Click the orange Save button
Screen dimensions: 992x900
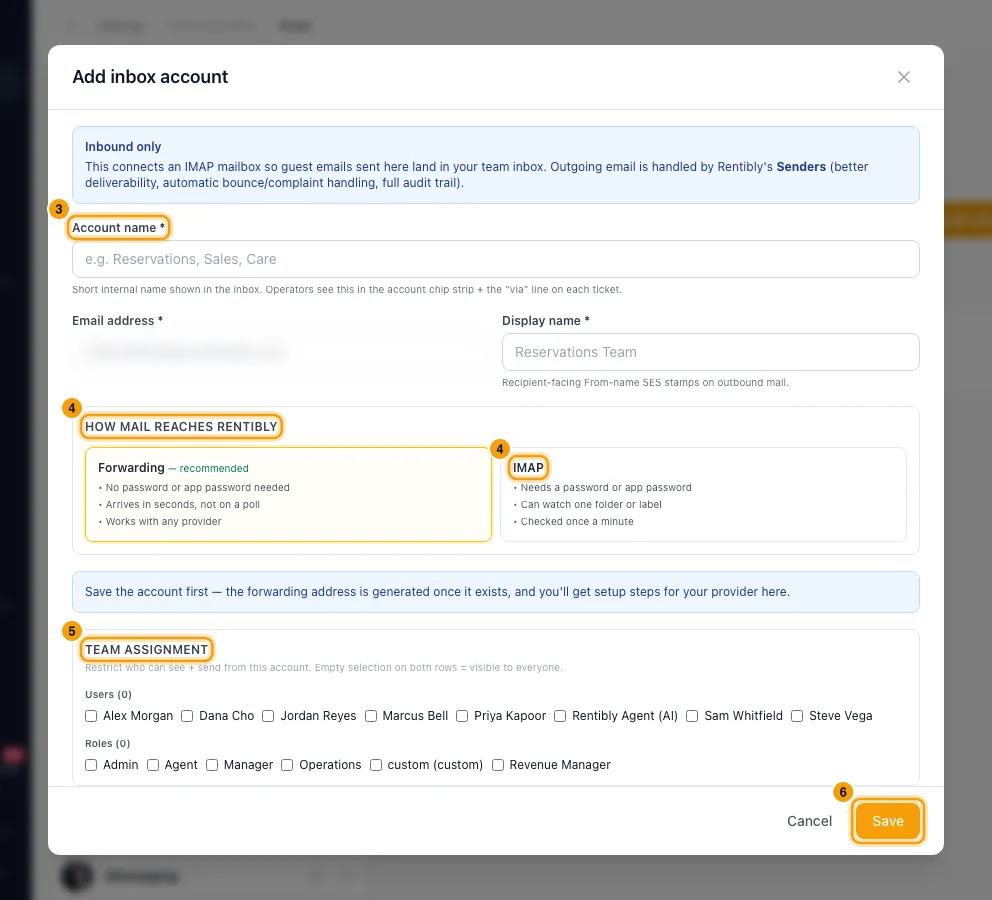[888, 821]
